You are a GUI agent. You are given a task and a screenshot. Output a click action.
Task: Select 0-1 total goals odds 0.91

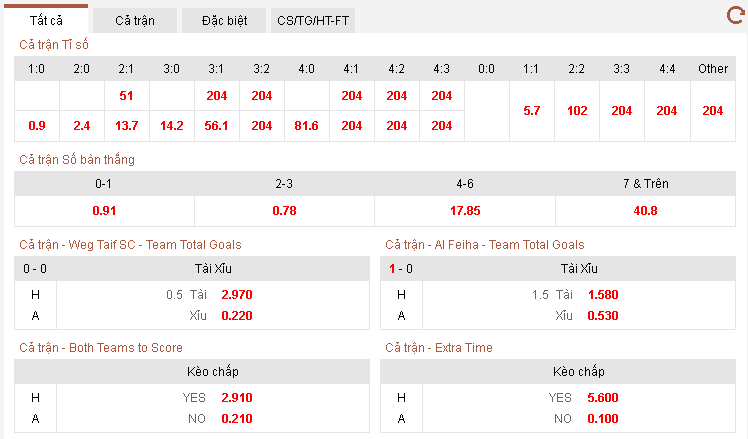click(104, 211)
